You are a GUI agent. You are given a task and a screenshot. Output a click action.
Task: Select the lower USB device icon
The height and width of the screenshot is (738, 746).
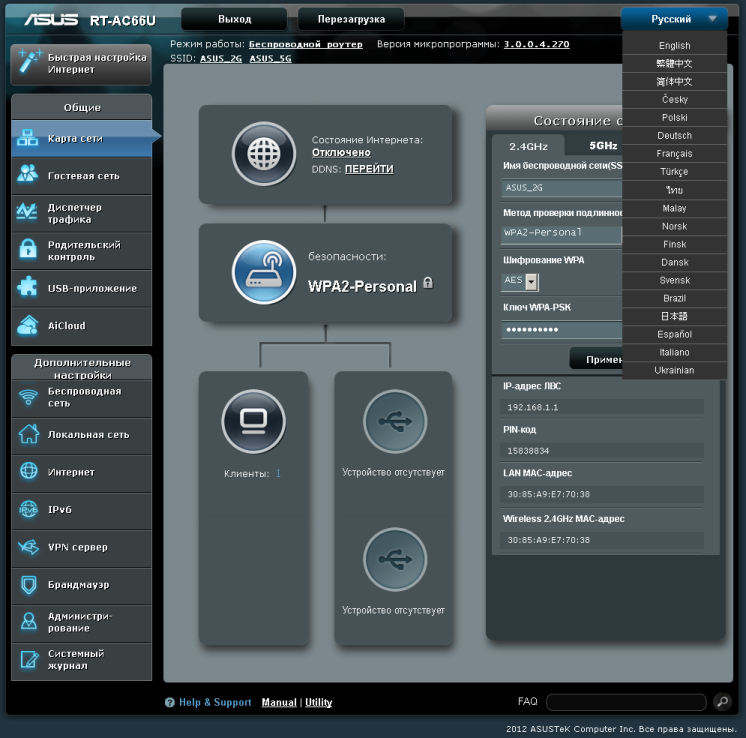coord(395,559)
